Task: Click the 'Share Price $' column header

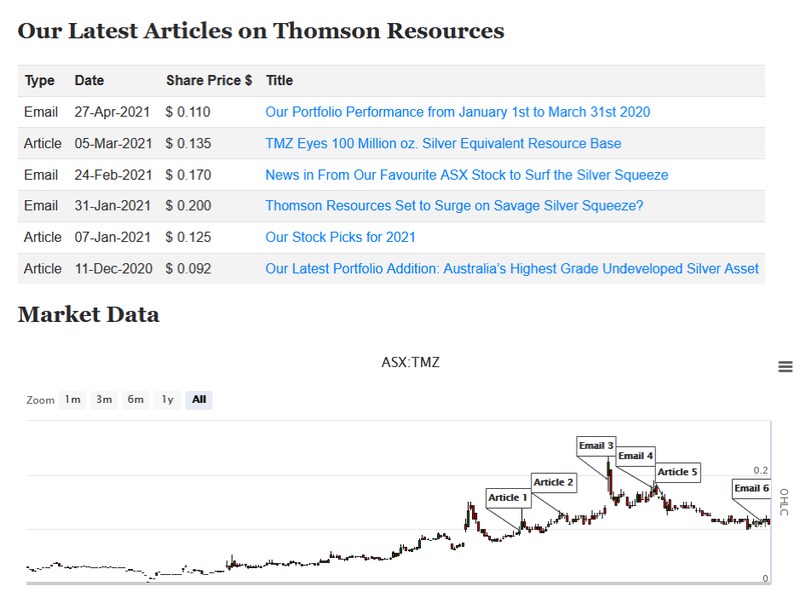Action: (x=209, y=81)
